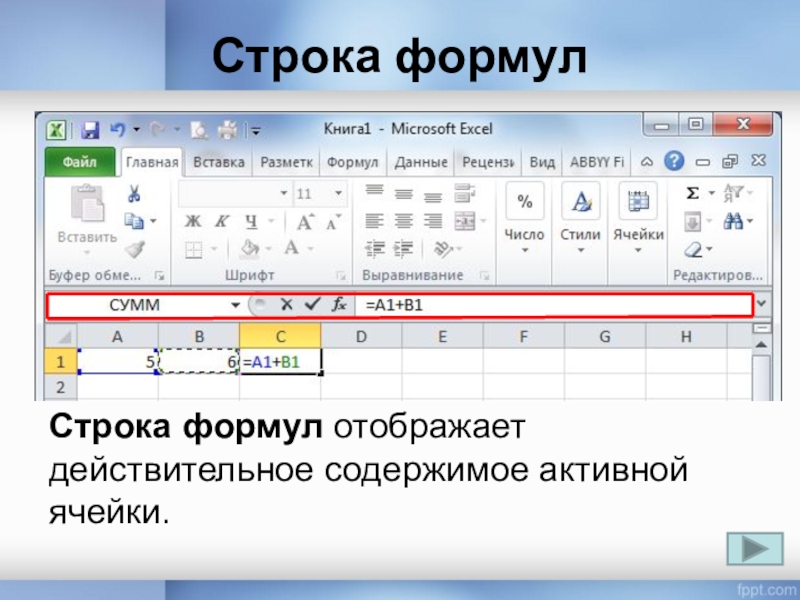Click the Orientation text rotation icon
This screenshot has height=600, width=800.
(x=442, y=249)
